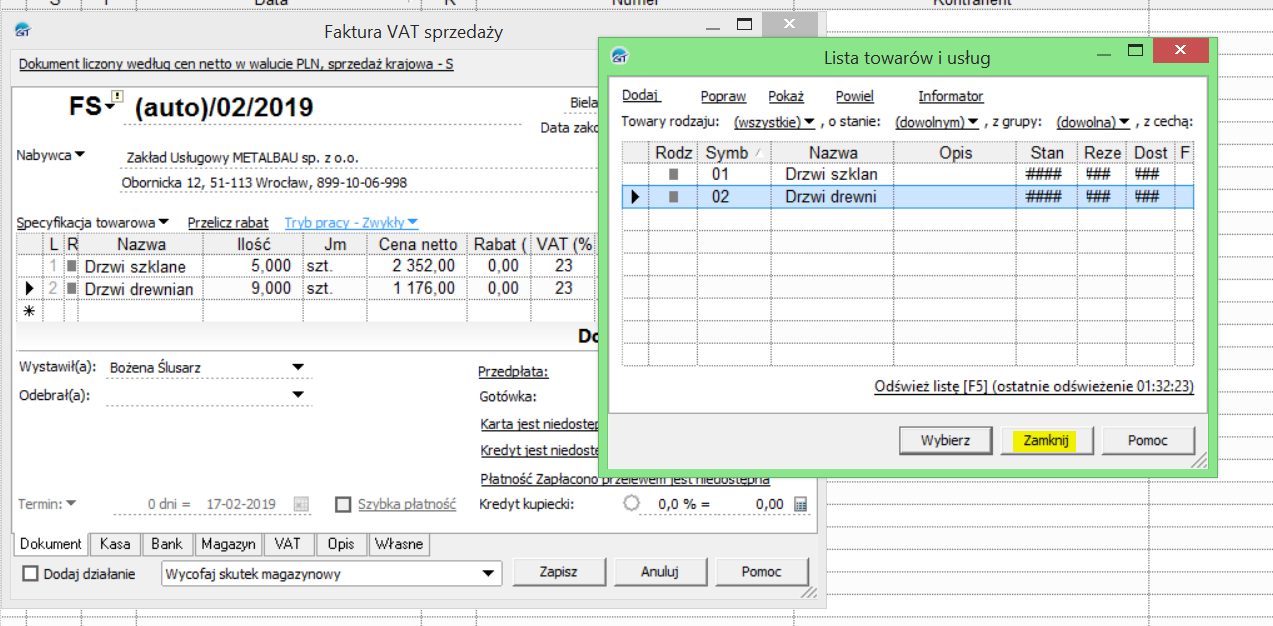
Task: Click the Zapisz button
Action: pos(559,572)
